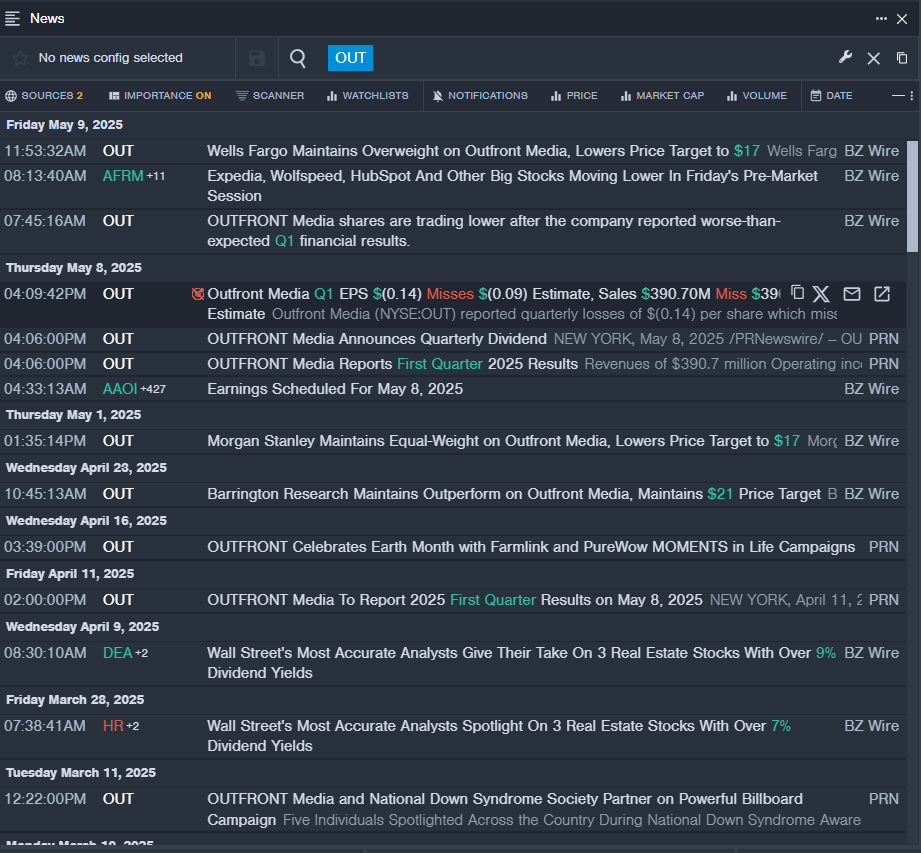
Task: Click the AFRM ticker link
Action: 123,176
